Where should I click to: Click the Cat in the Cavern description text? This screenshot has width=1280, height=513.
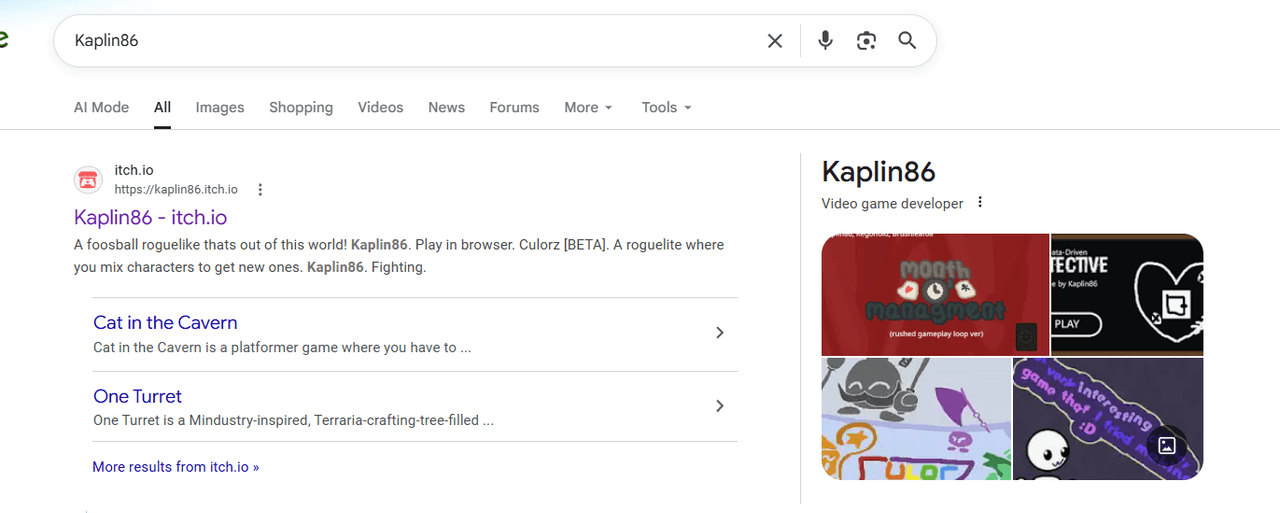pos(282,348)
